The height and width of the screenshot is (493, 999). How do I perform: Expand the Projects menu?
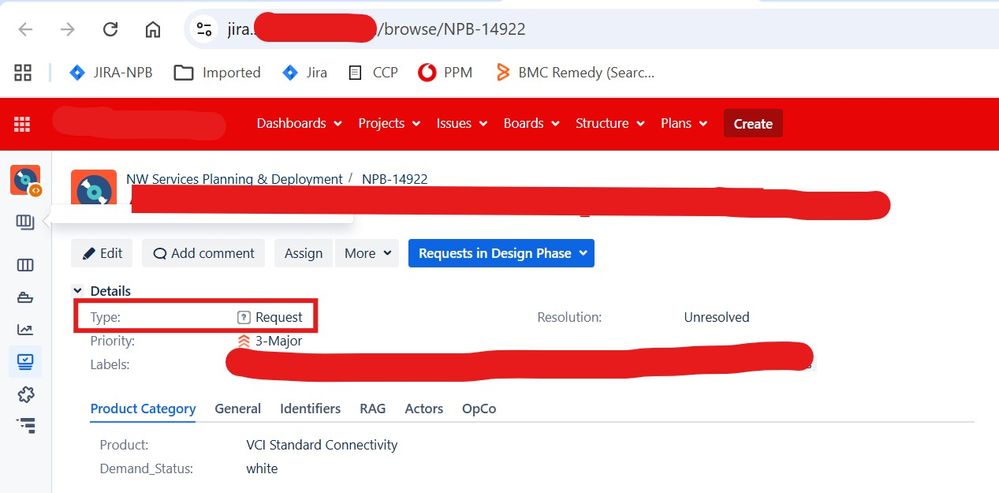click(x=389, y=124)
